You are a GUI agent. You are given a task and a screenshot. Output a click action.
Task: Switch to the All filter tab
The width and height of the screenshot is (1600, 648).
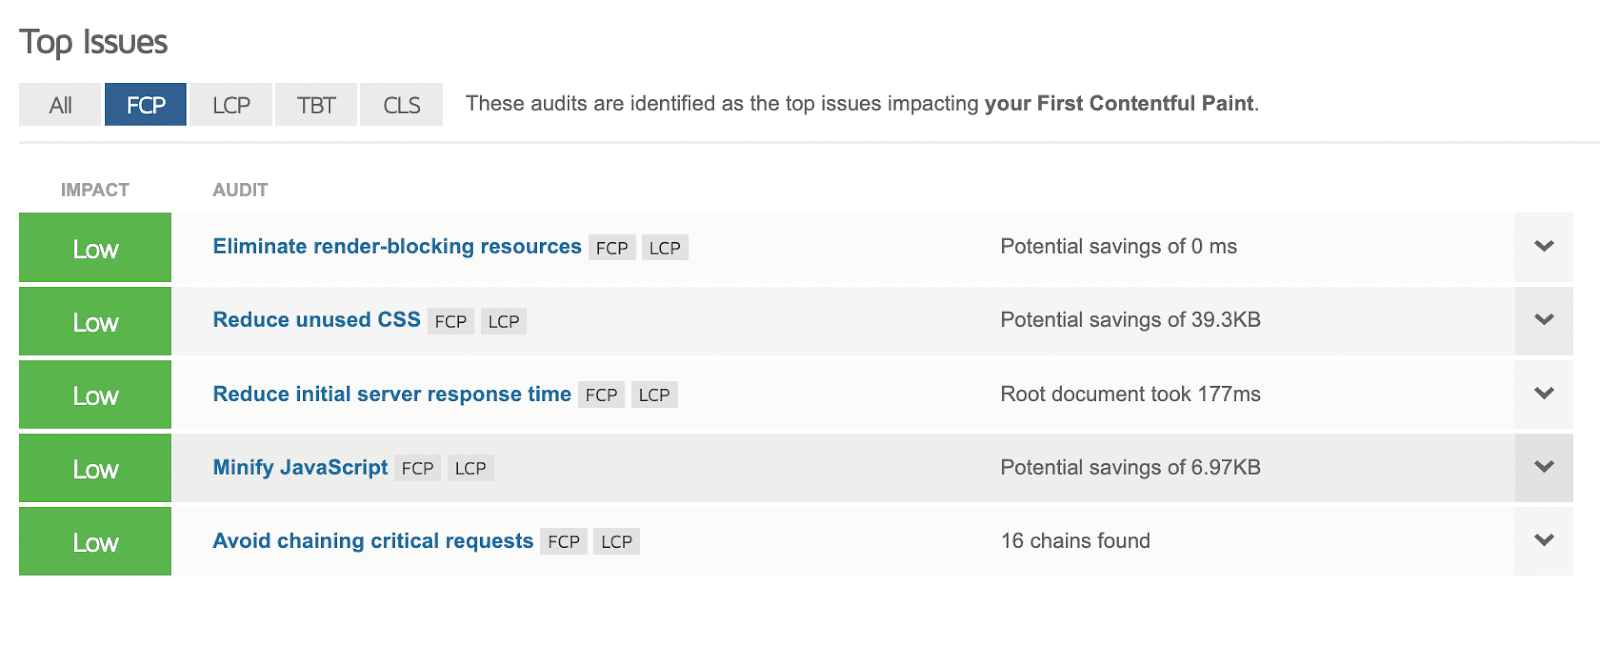60,104
